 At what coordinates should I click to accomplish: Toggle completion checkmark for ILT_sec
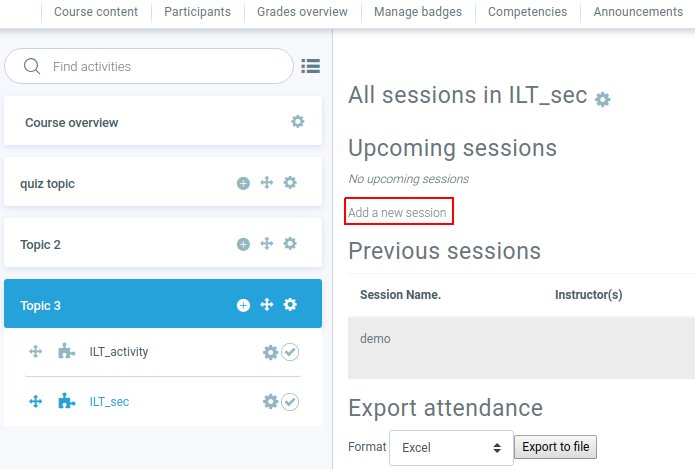pyautogui.click(x=290, y=401)
